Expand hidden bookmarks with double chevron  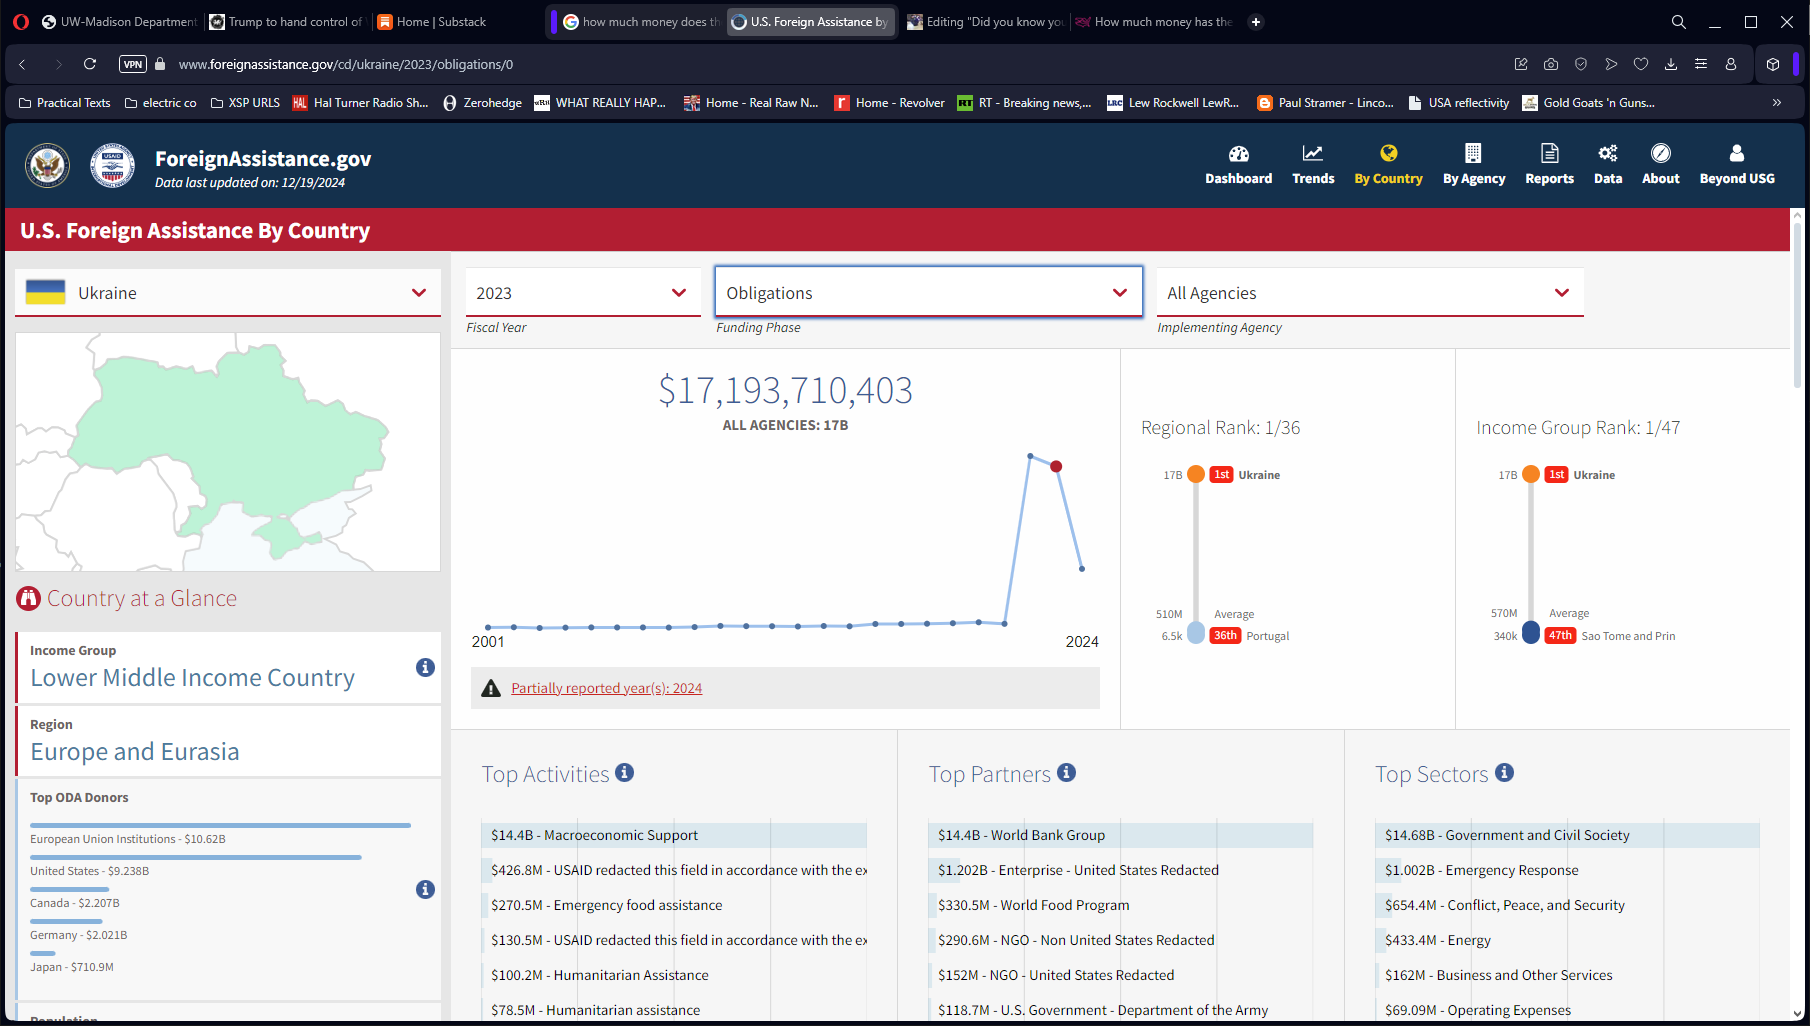coord(1776,102)
